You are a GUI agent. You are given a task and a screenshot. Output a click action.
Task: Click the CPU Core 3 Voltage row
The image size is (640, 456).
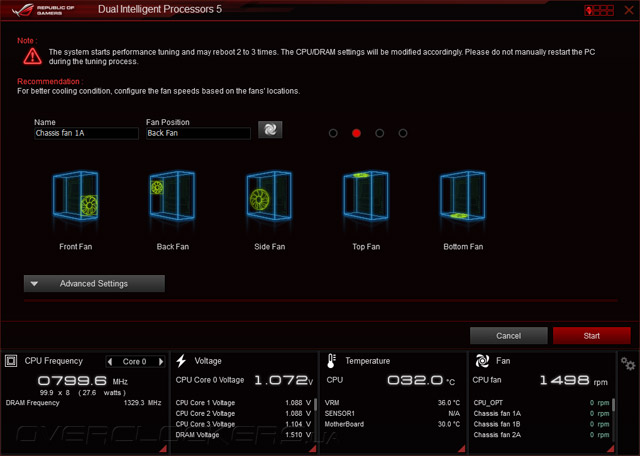click(x=243, y=424)
